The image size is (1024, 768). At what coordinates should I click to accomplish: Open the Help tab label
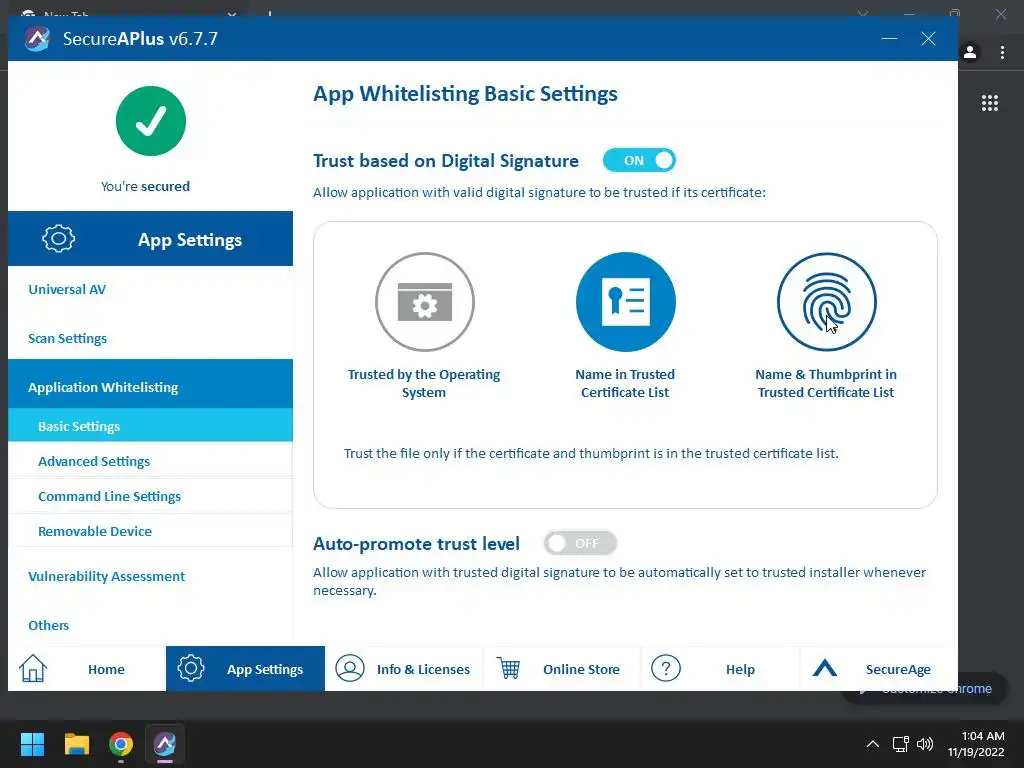(x=740, y=669)
